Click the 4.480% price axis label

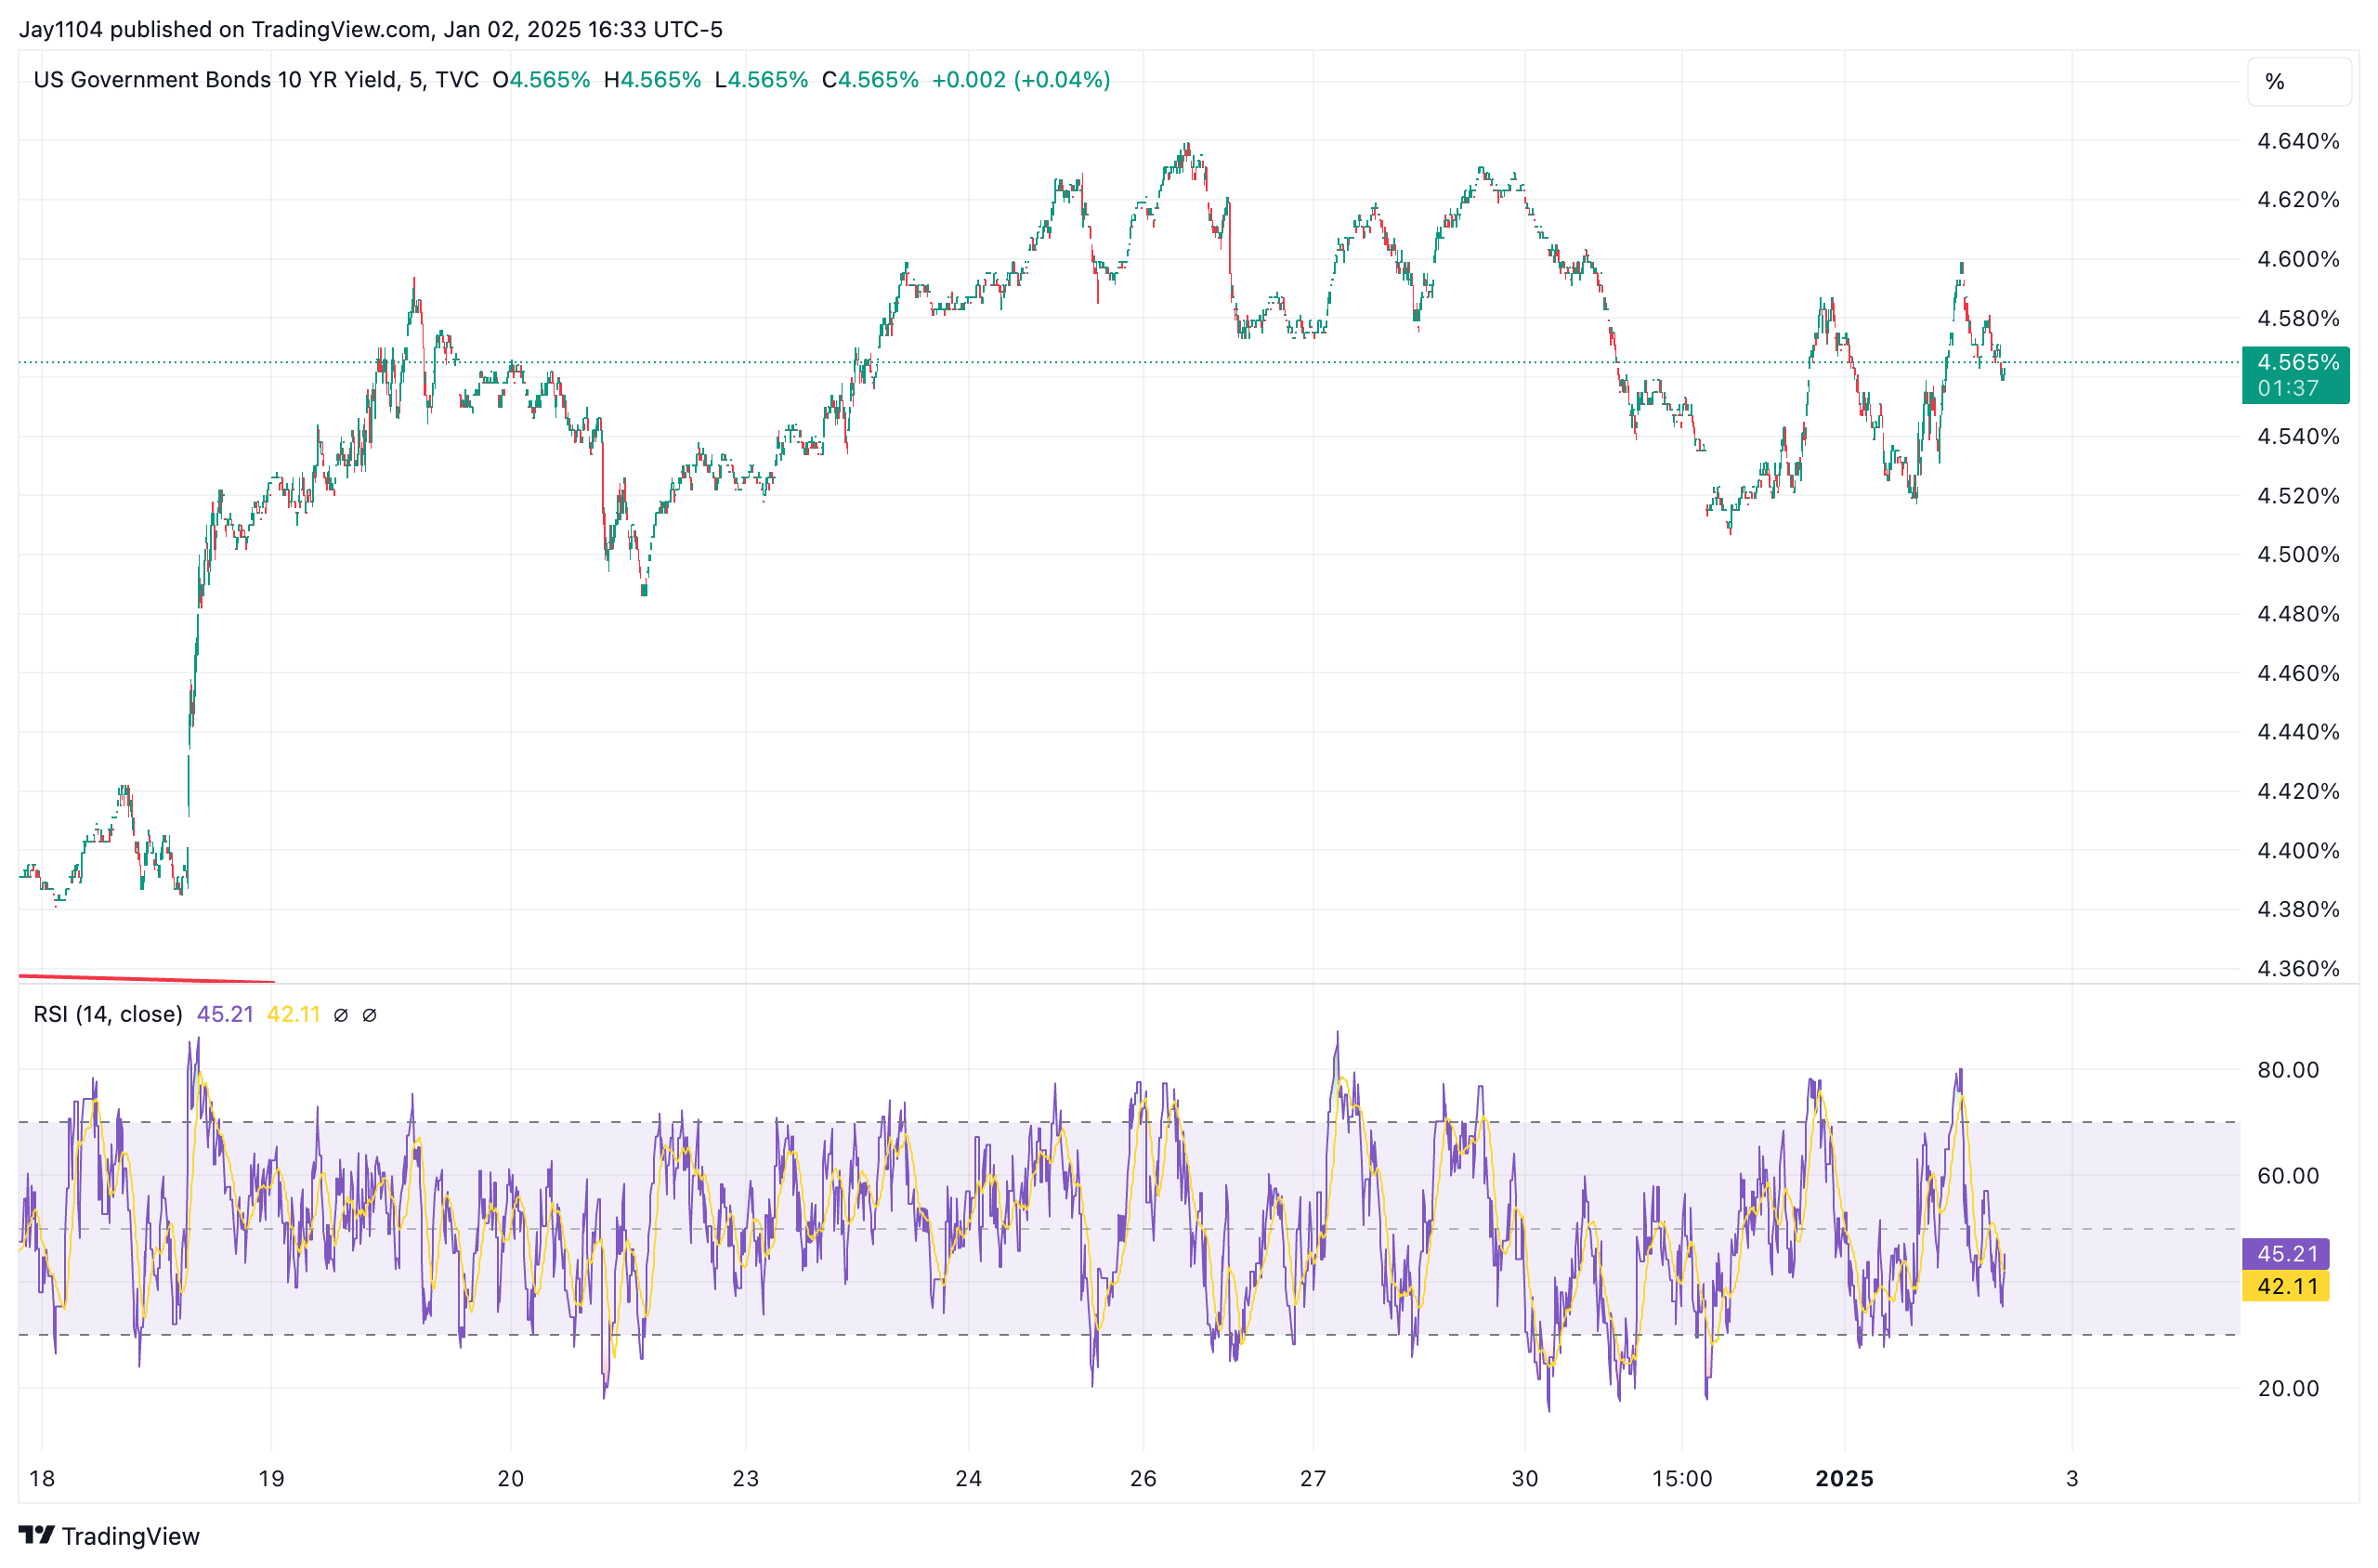click(x=2298, y=614)
